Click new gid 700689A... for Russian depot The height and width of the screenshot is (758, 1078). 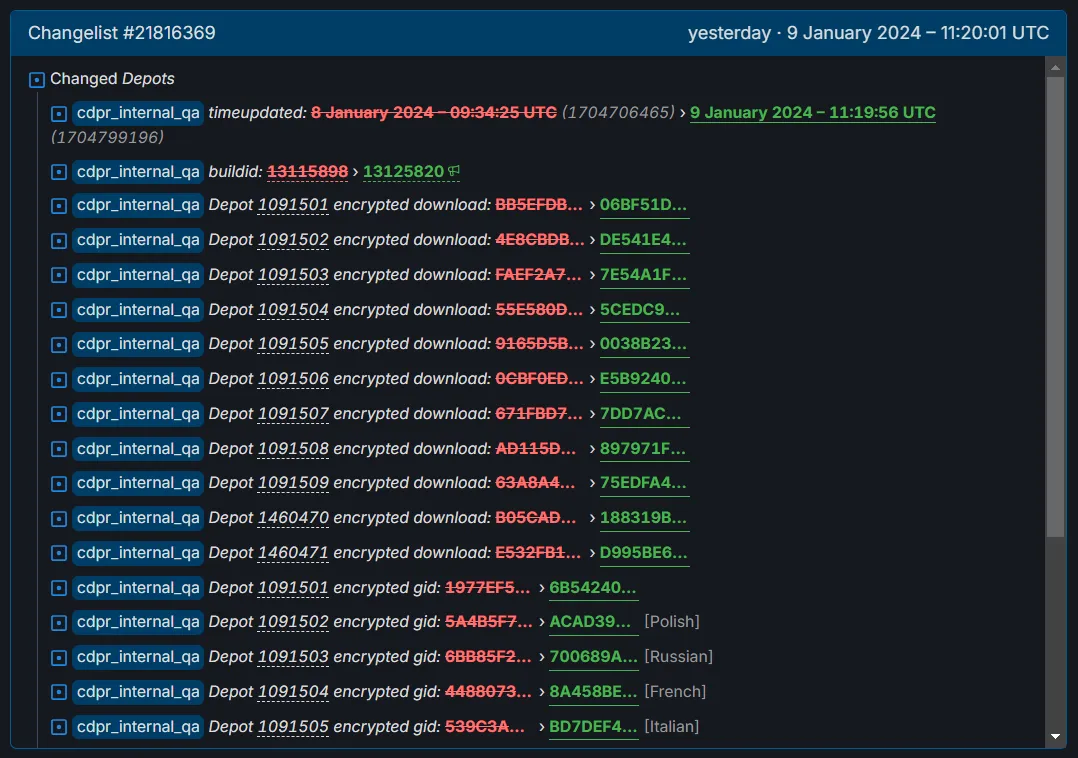593,657
